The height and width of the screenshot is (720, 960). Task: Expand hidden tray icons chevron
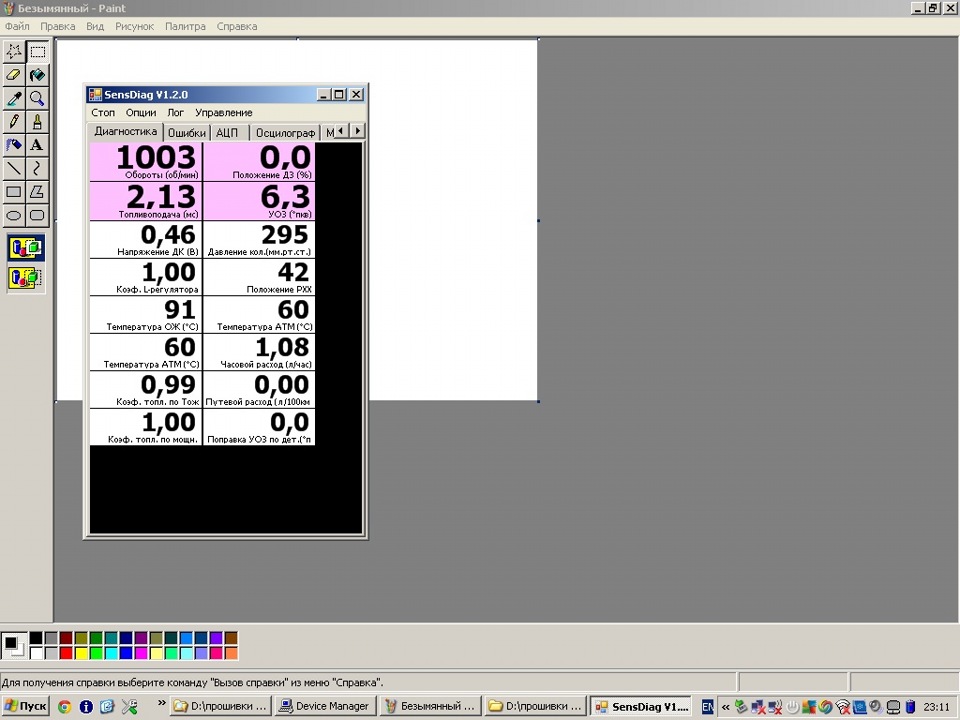(726, 707)
